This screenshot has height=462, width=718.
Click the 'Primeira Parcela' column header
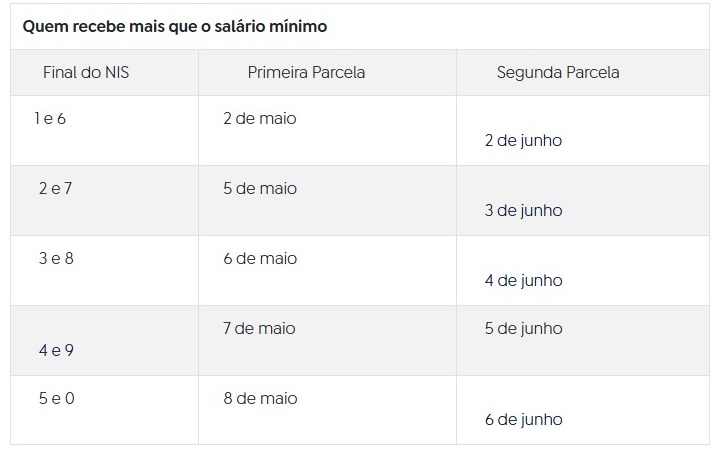pos(306,73)
